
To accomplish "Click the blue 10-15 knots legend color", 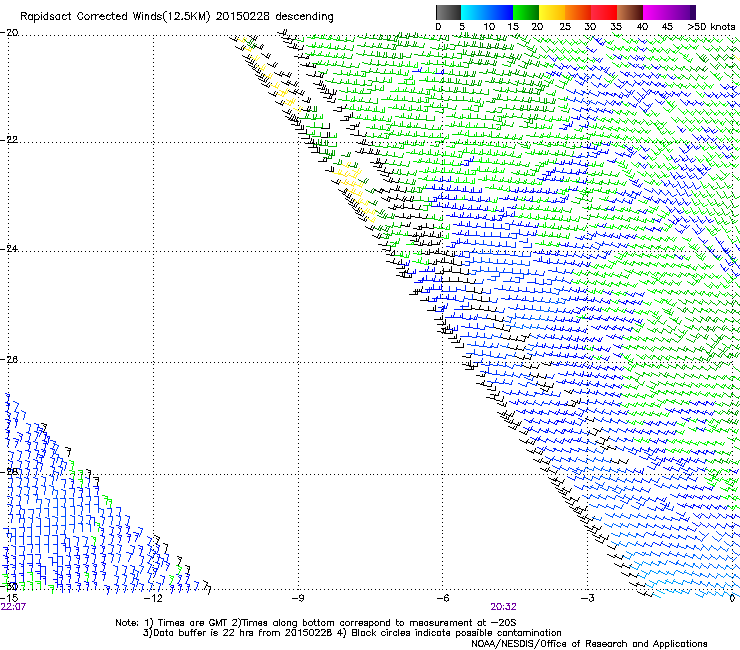I will tap(500, 12).
